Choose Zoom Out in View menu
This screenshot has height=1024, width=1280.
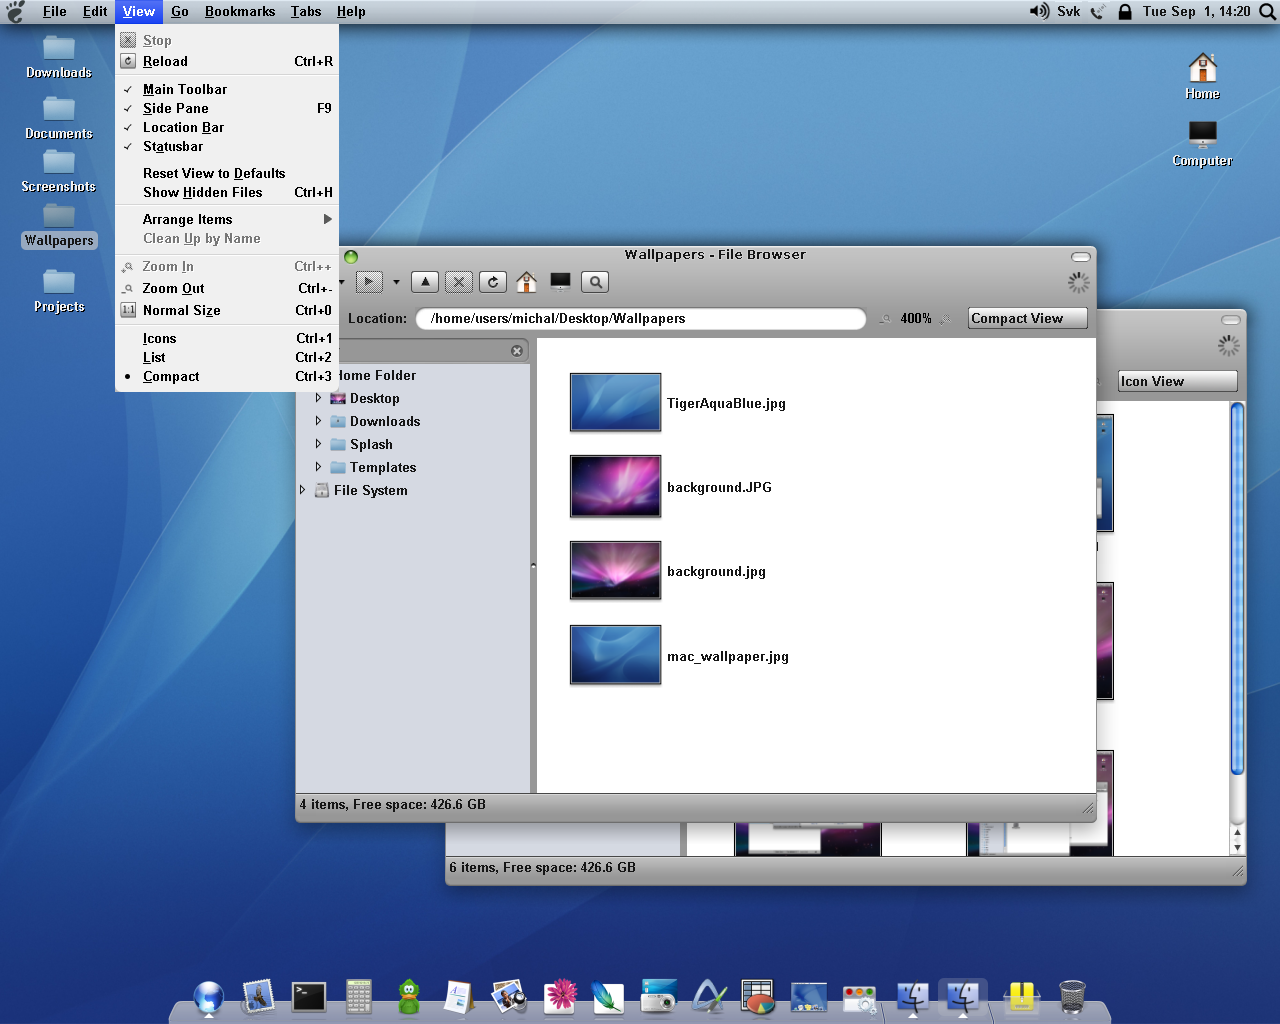pos(227,288)
